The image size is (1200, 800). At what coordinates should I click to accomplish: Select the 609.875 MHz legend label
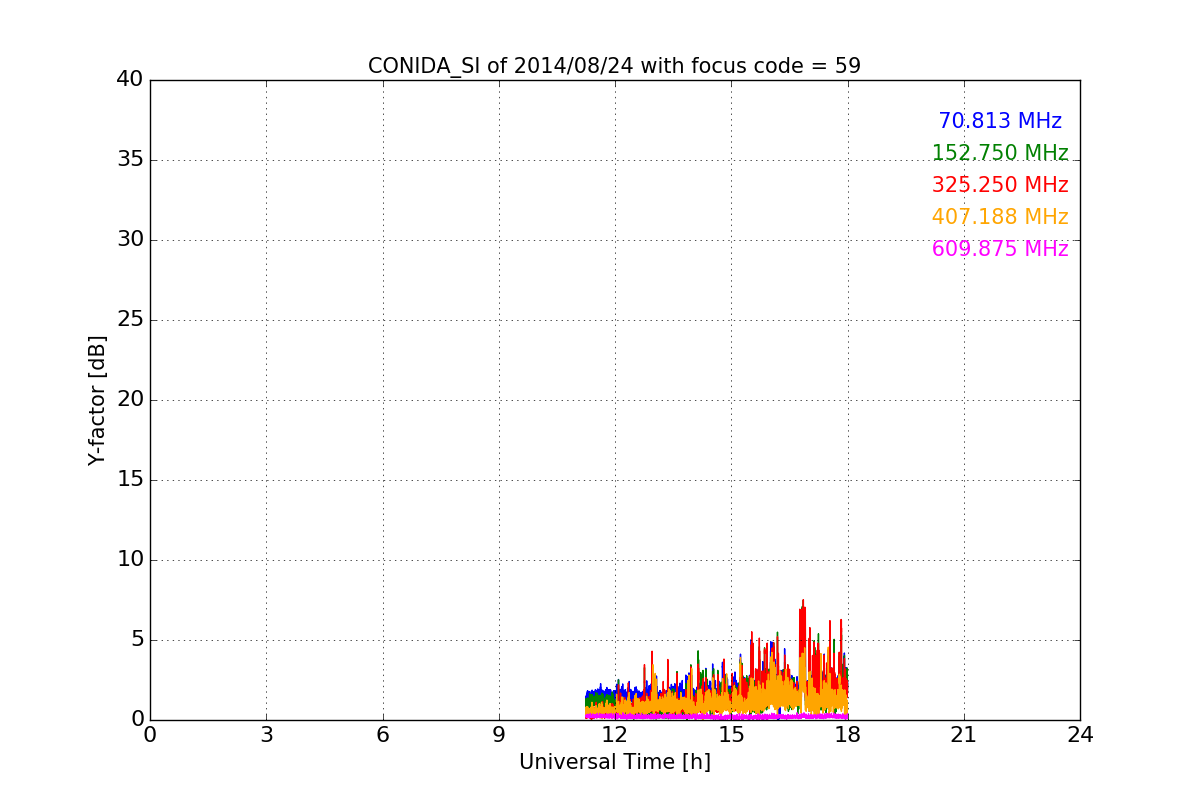tap(1000, 249)
